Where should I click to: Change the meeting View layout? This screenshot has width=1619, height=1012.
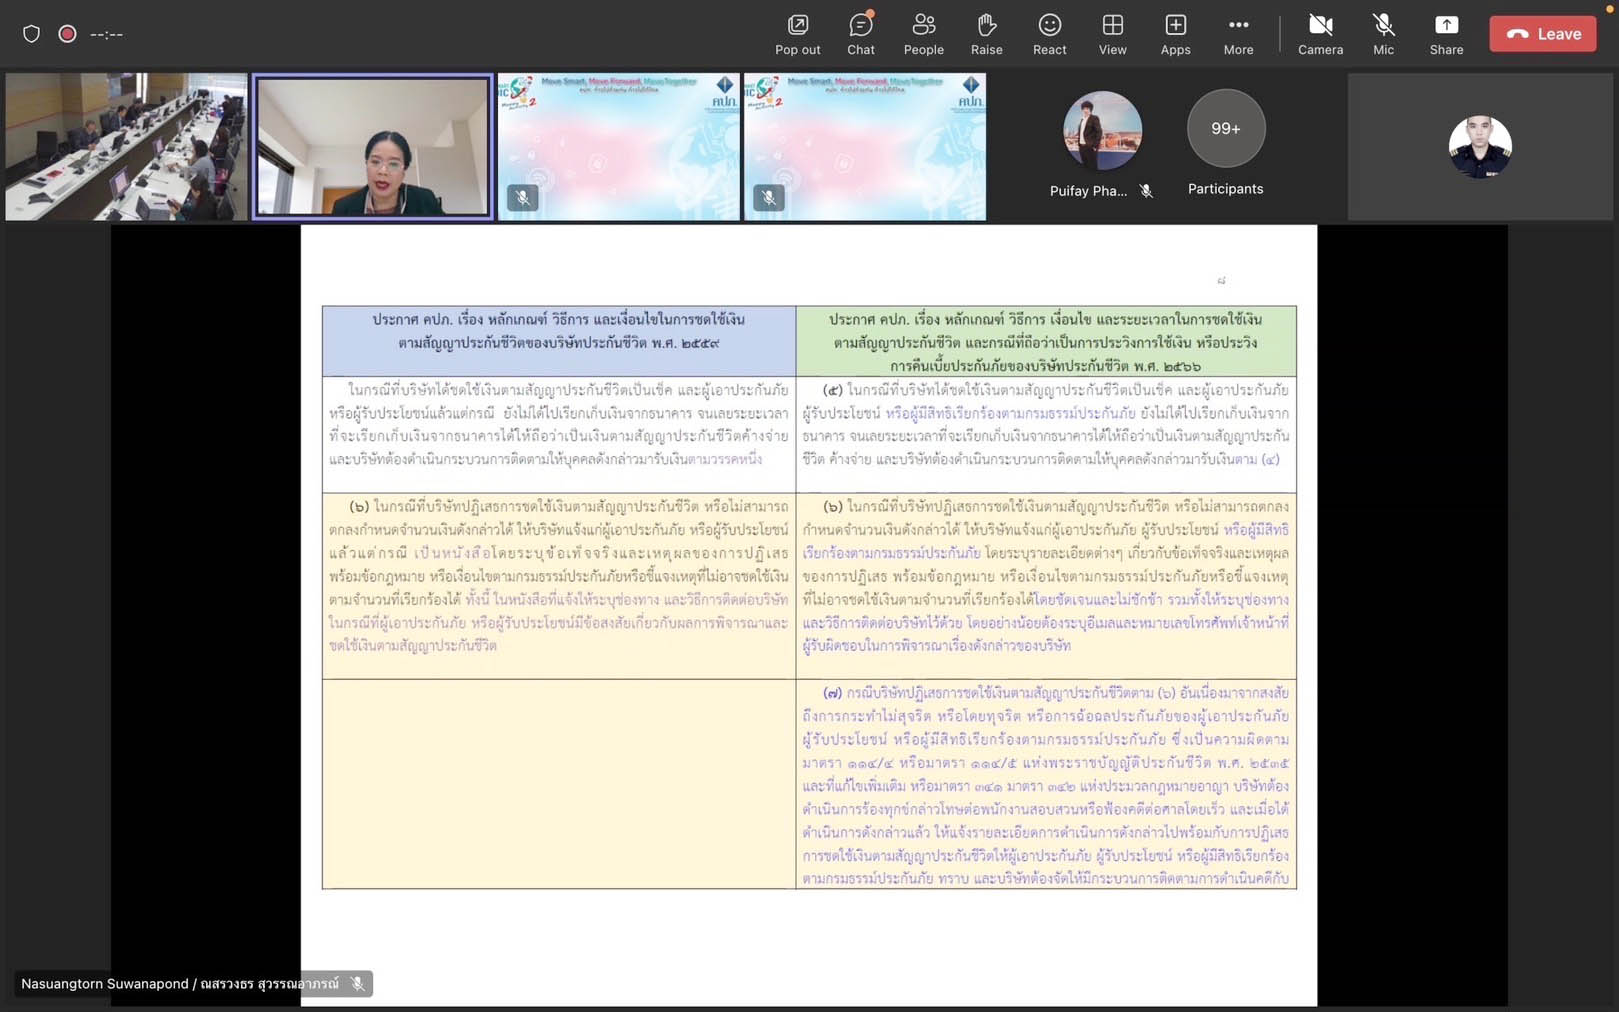click(x=1112, y=34)
